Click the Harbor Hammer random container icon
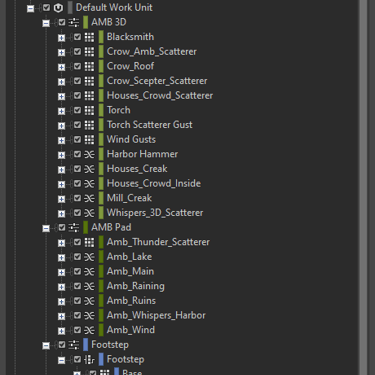Image resolution: width=375 pixels, height=375 pixels. click(x=89, y=154)
